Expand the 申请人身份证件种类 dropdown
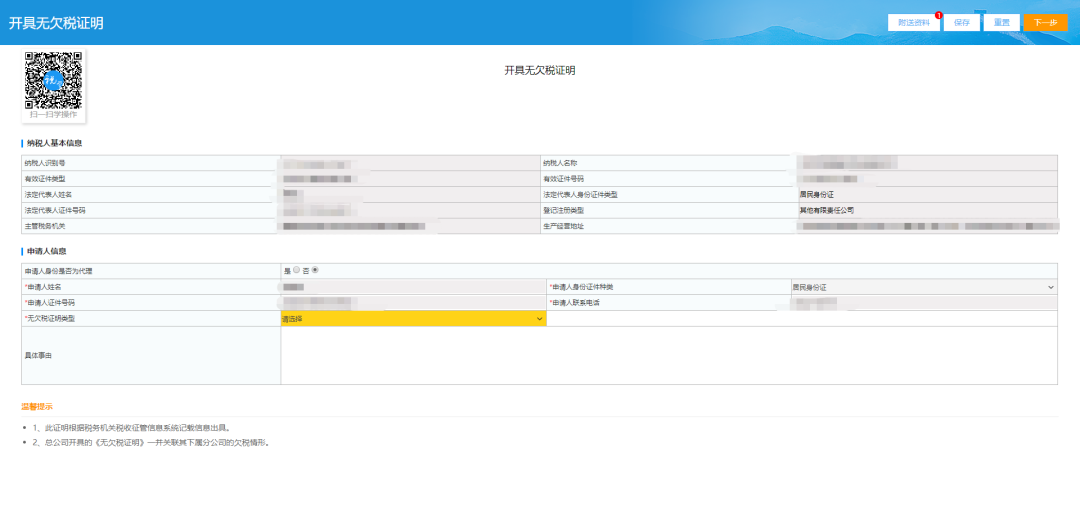 (922, 287)
